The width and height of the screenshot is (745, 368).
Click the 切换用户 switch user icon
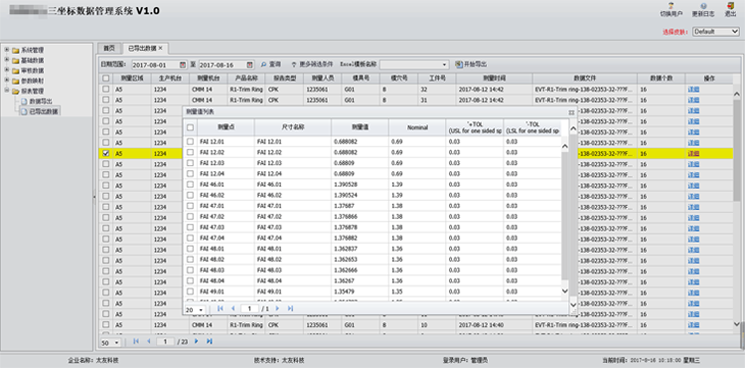coord(671,6)
